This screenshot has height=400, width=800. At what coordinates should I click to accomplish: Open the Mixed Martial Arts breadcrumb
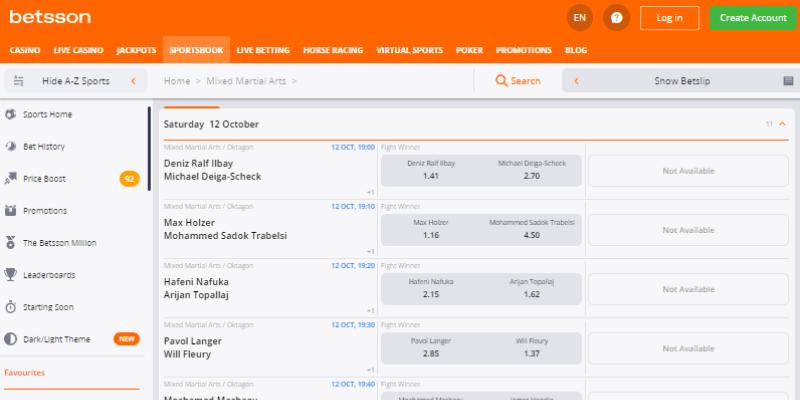[x=246, y=81]
